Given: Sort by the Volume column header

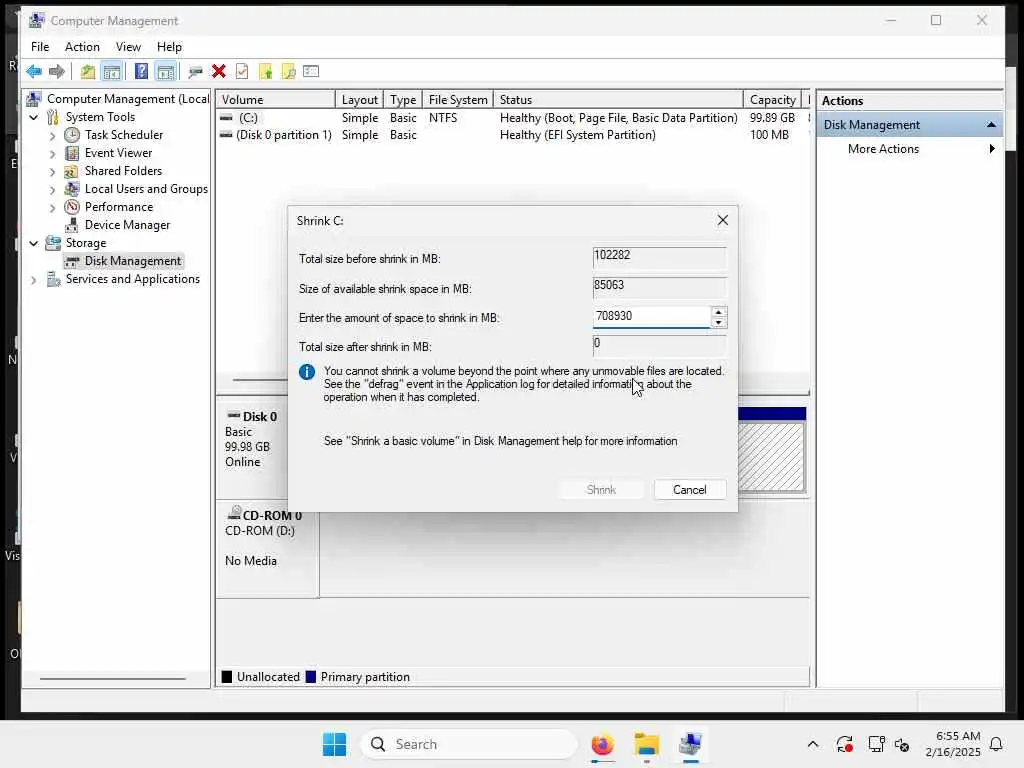Looking at the screenshot, I should (x=276, y=99).
